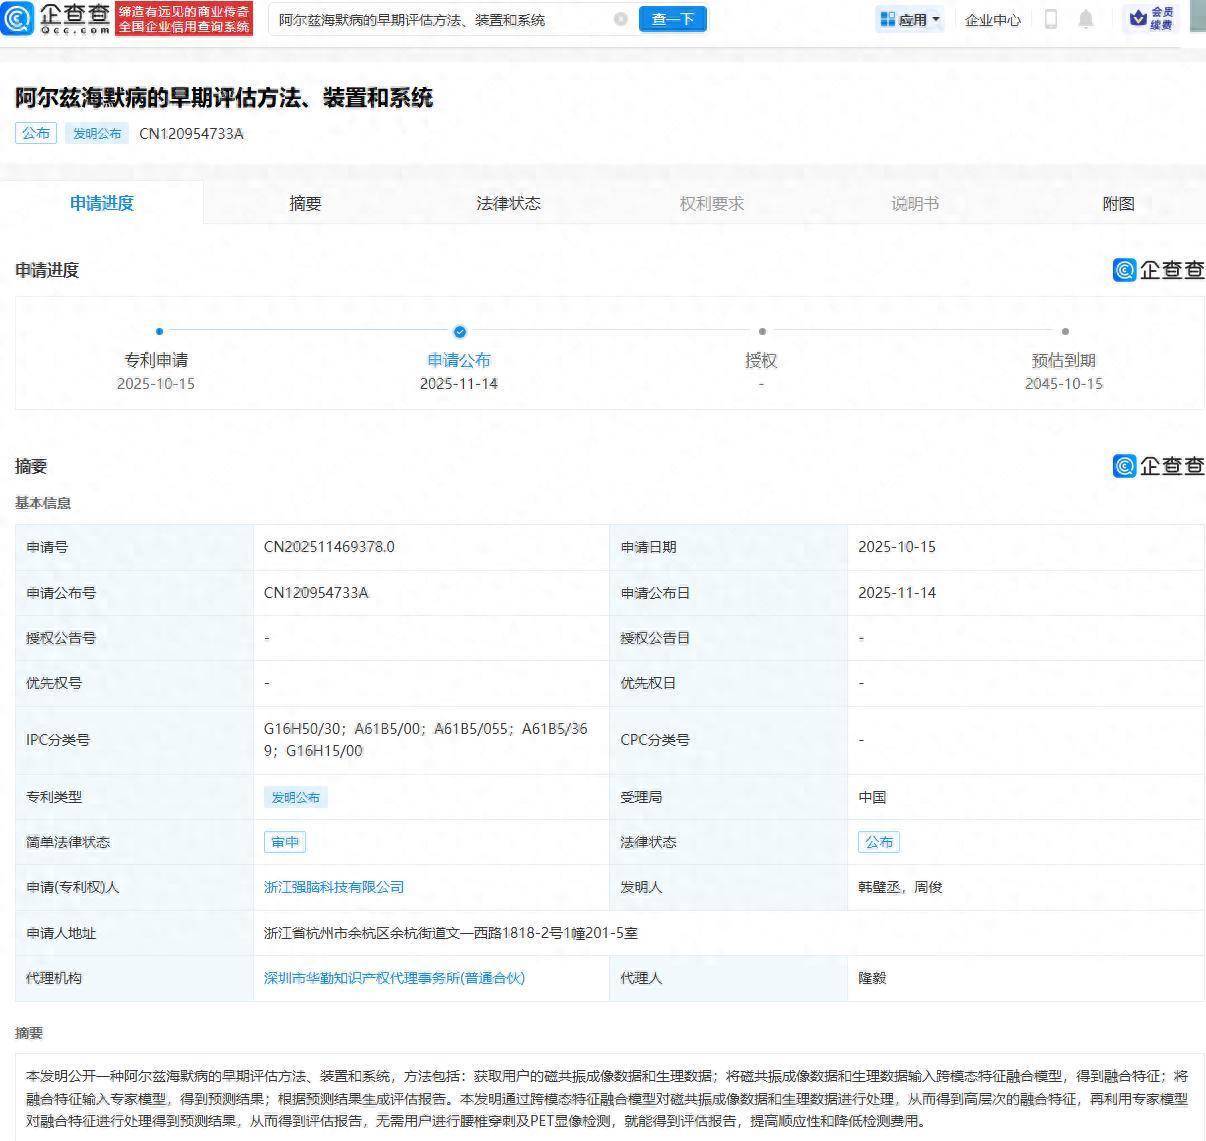Image resolution: width=1206 pixels, height=1141 pixels.
Task: Open the 深圳市华勤知识产权代理事务所 agency link
Action: click(x=395, y=978)
